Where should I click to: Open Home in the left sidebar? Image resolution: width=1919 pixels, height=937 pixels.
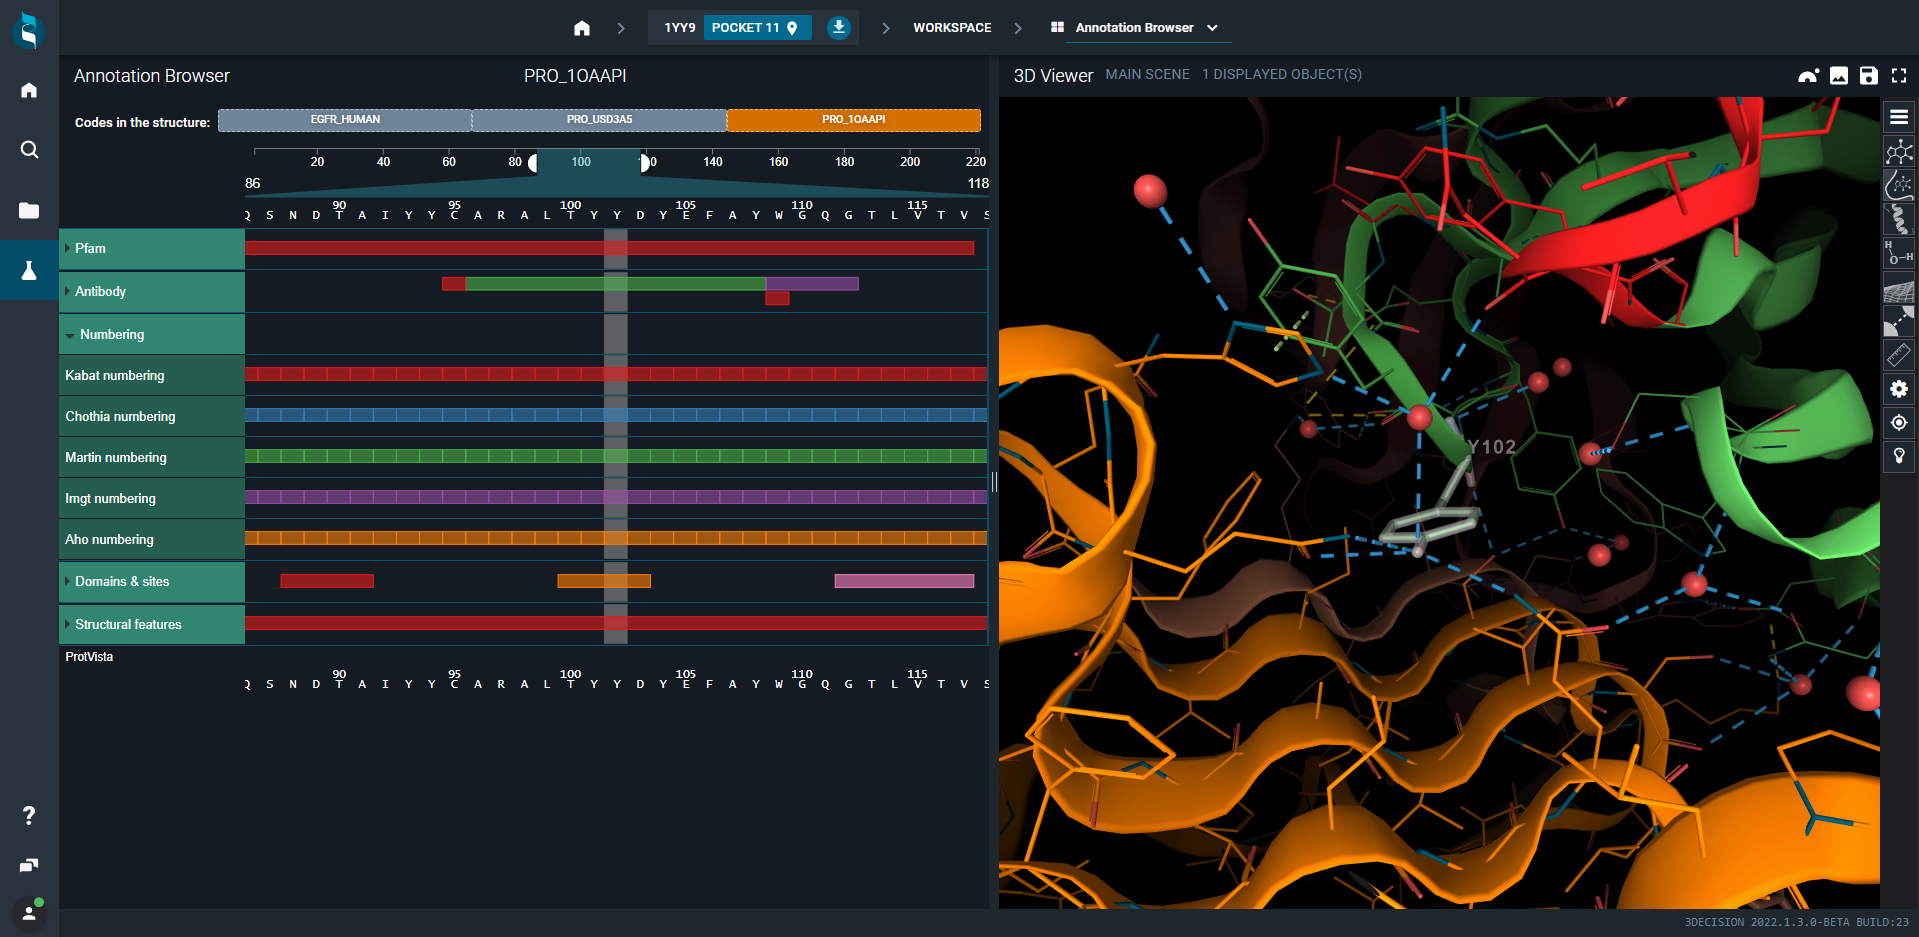coord(29,90)
